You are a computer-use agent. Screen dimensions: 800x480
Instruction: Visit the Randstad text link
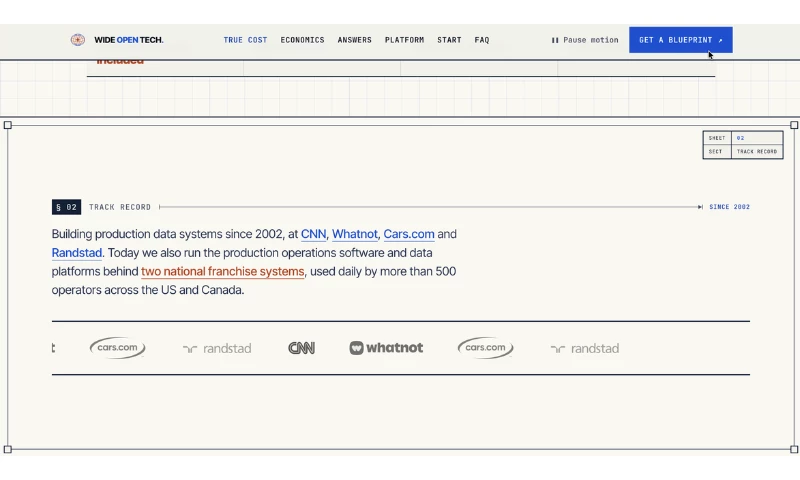pyautogui.click(x=77, y=252)
